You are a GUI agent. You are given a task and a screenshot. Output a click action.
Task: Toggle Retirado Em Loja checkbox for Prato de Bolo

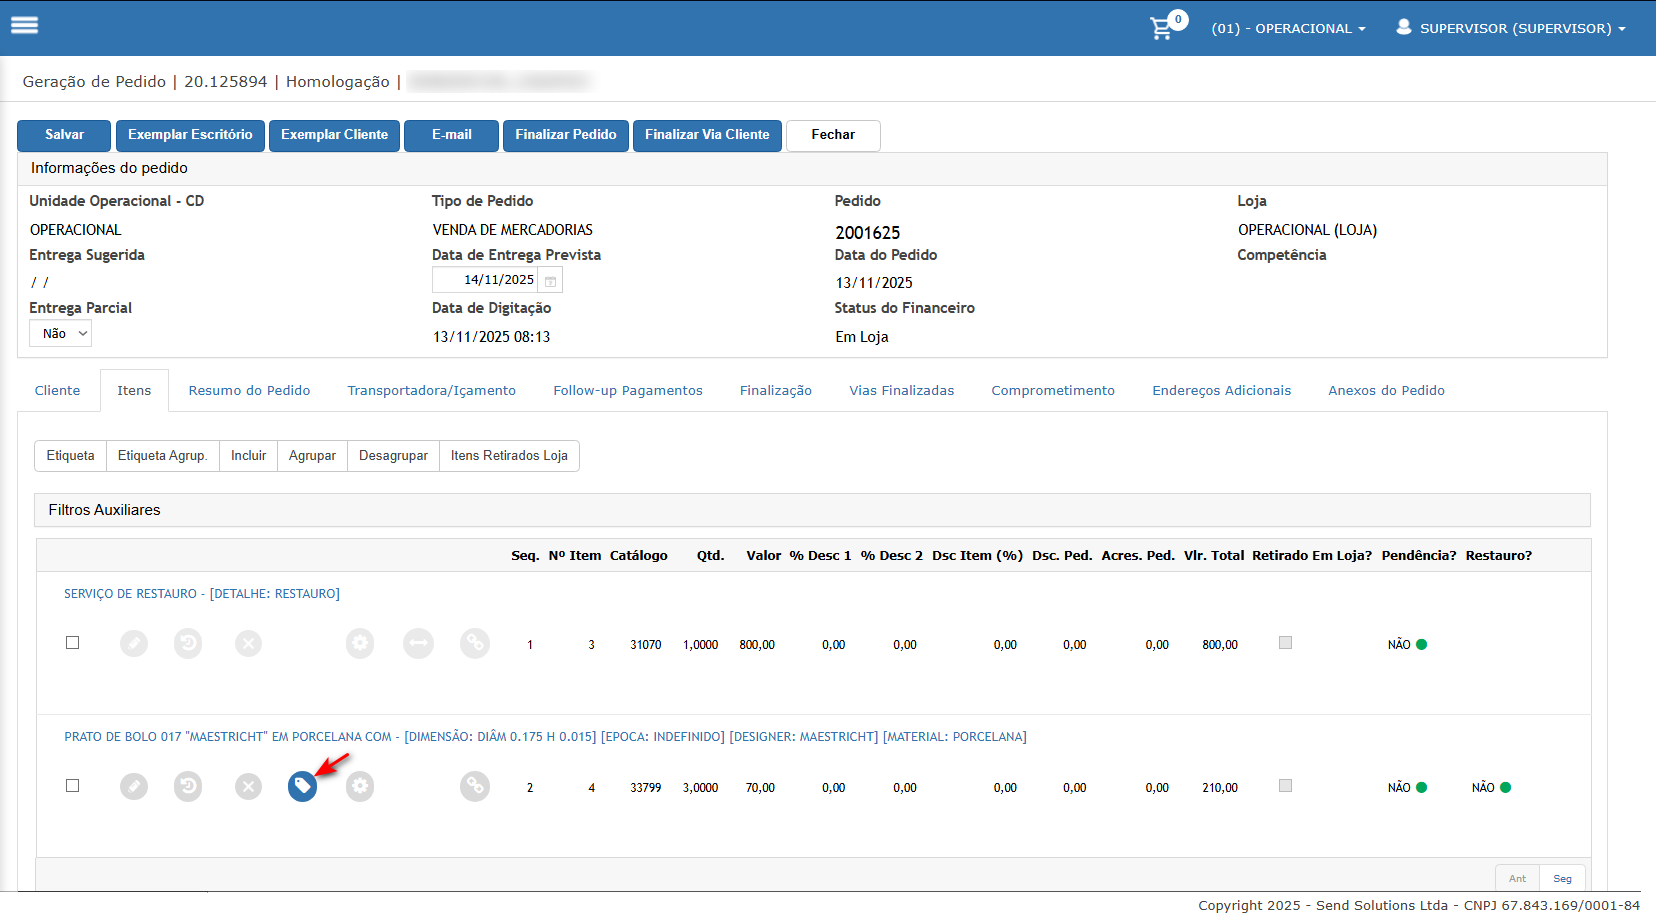coord(1285,786)
